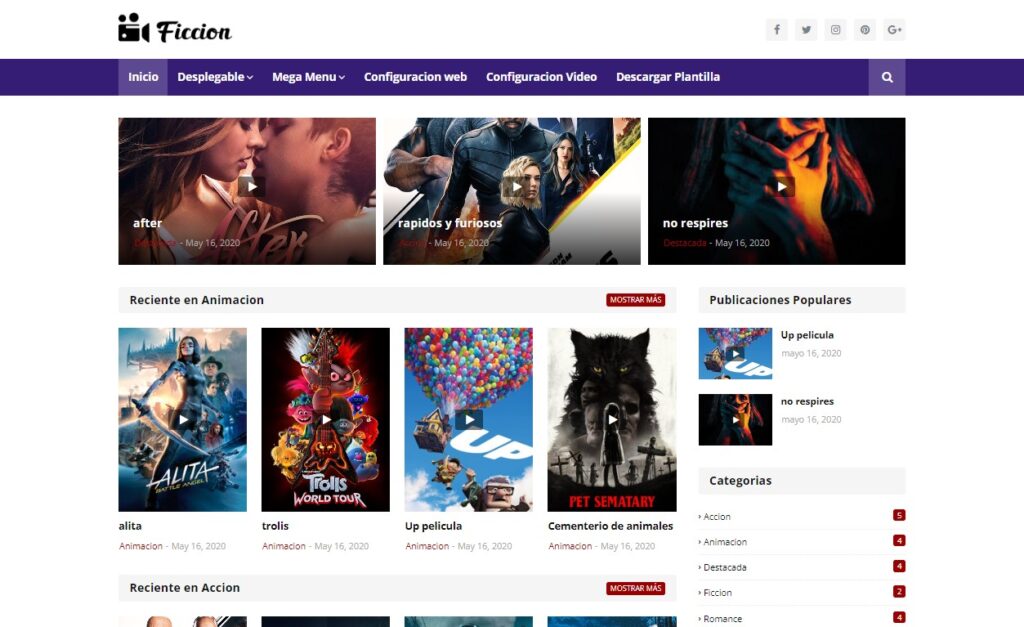The width and height of the screenshot is (1024, 627).
Task: Select Romance category in sidebar
Action: pyautogui.click(x=722, y=619)
